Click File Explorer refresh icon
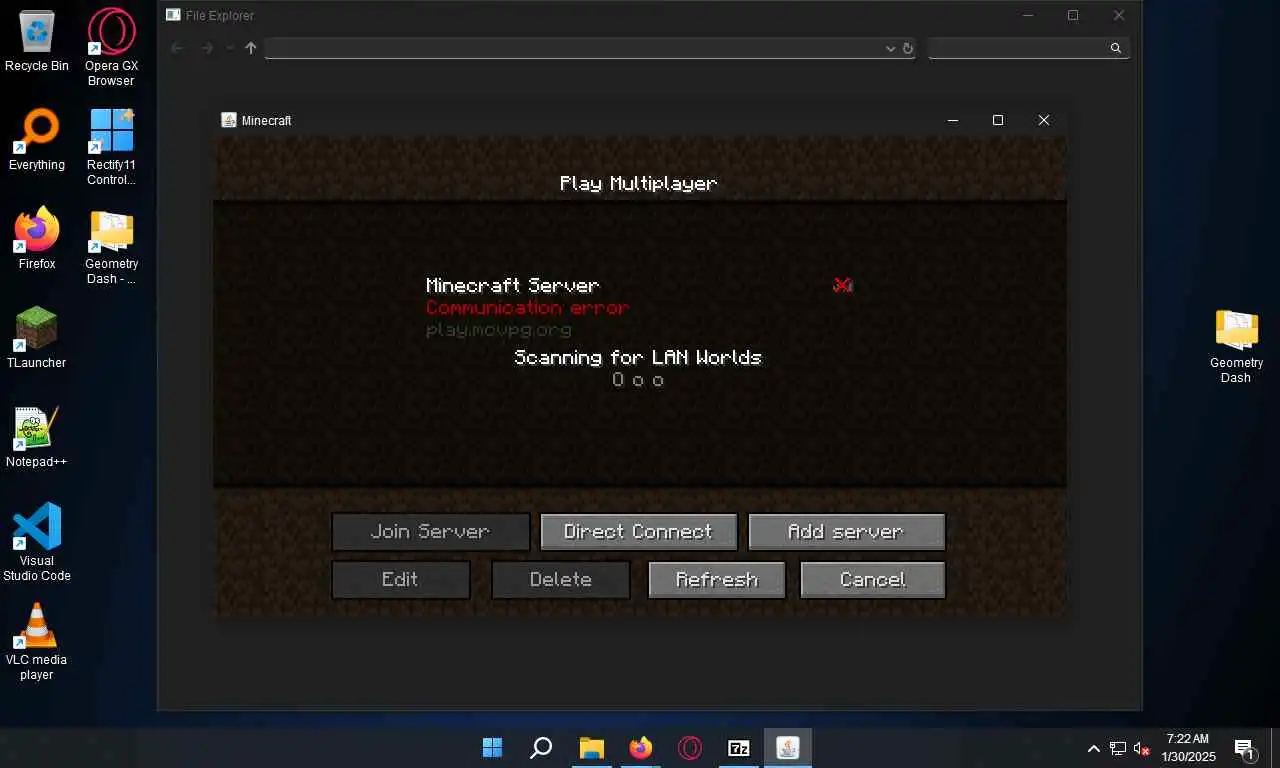 [x=908, y=48]
